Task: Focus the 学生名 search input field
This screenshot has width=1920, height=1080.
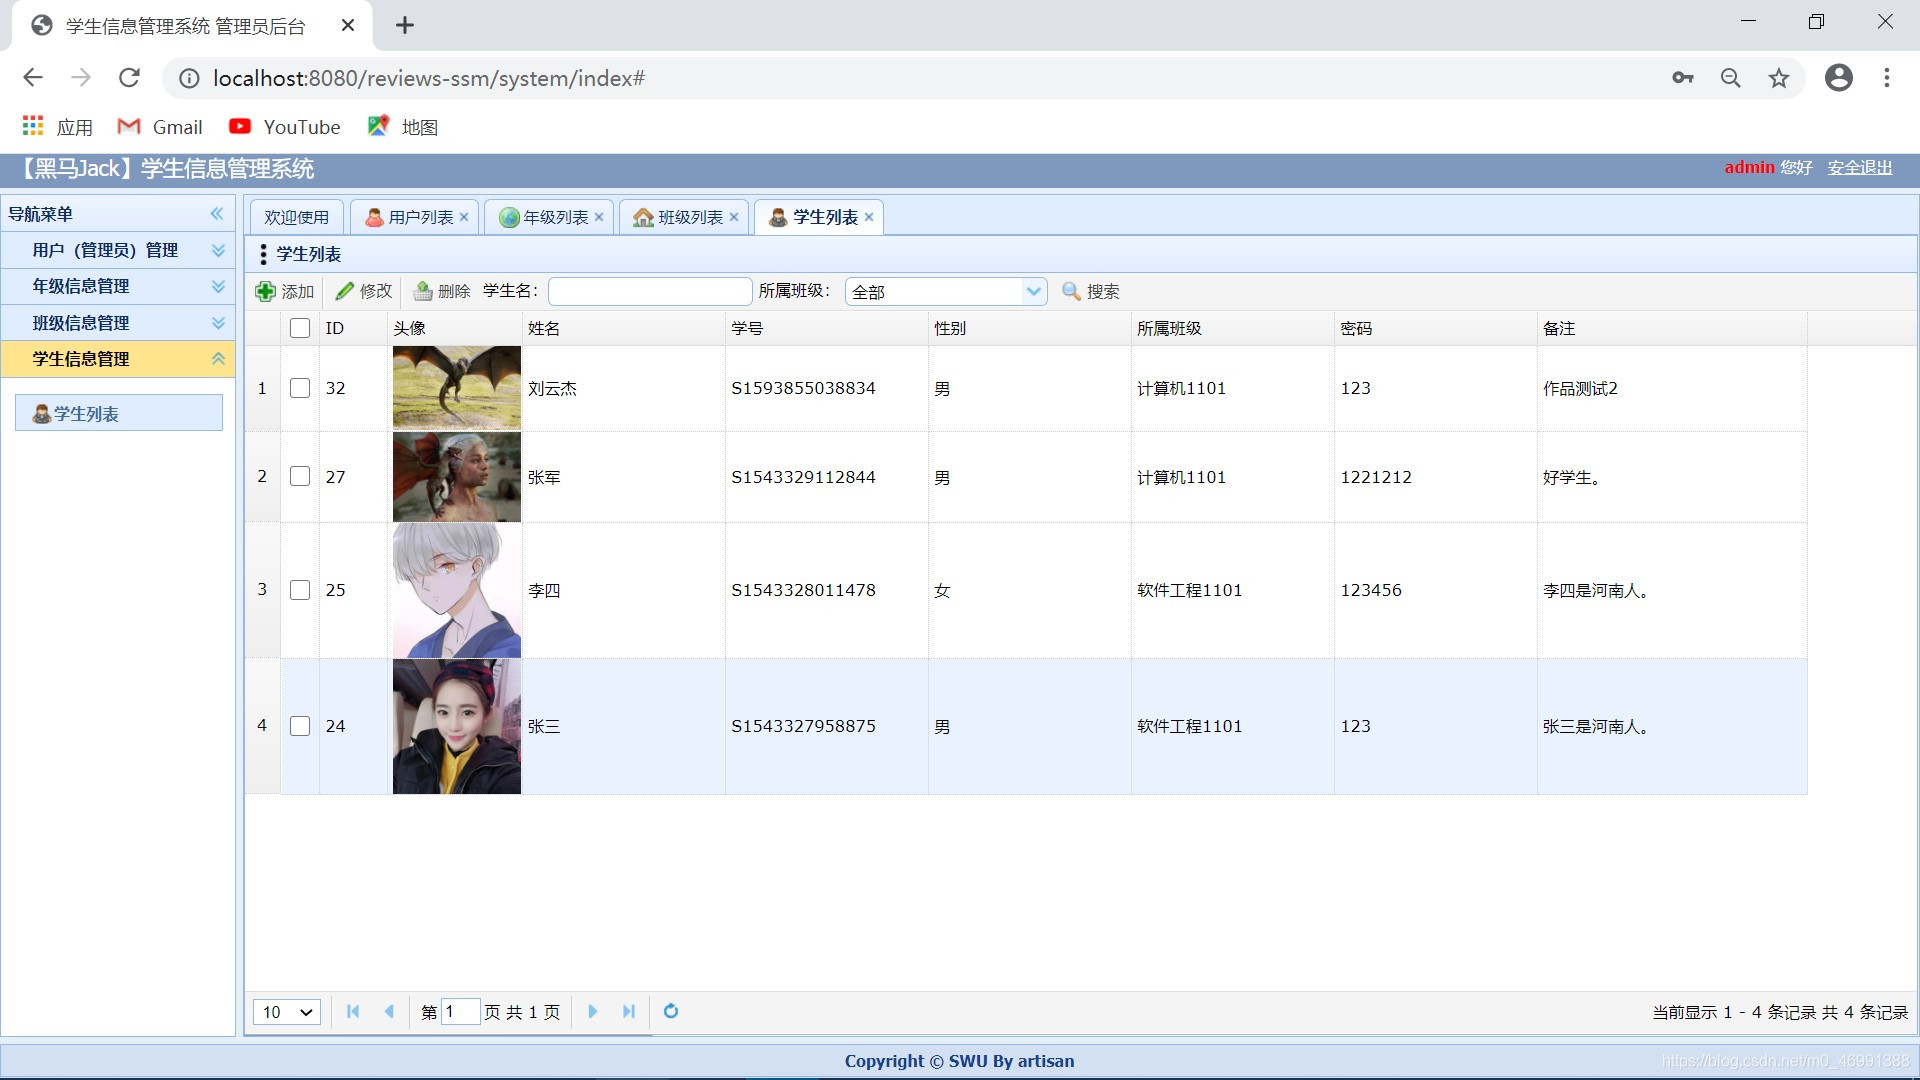Action: coord(650,291)
